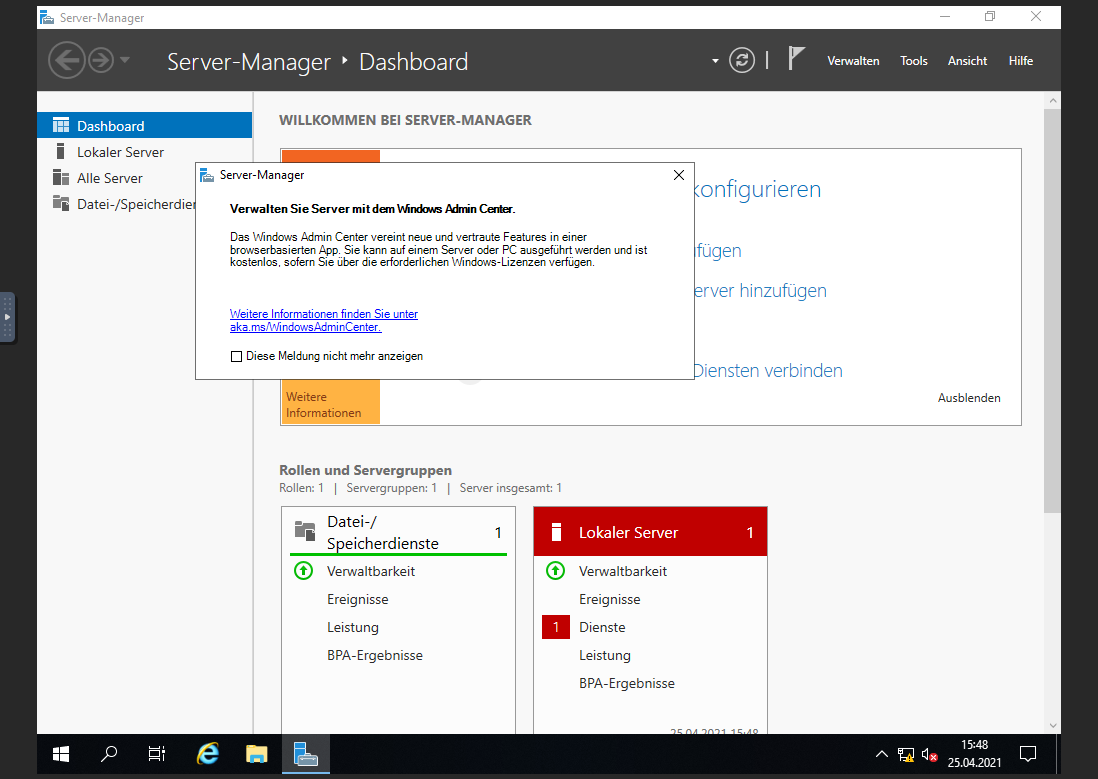
Task: Open File Explorer from the taskbar
Action: pyautogui.click(x=256, y=754)
